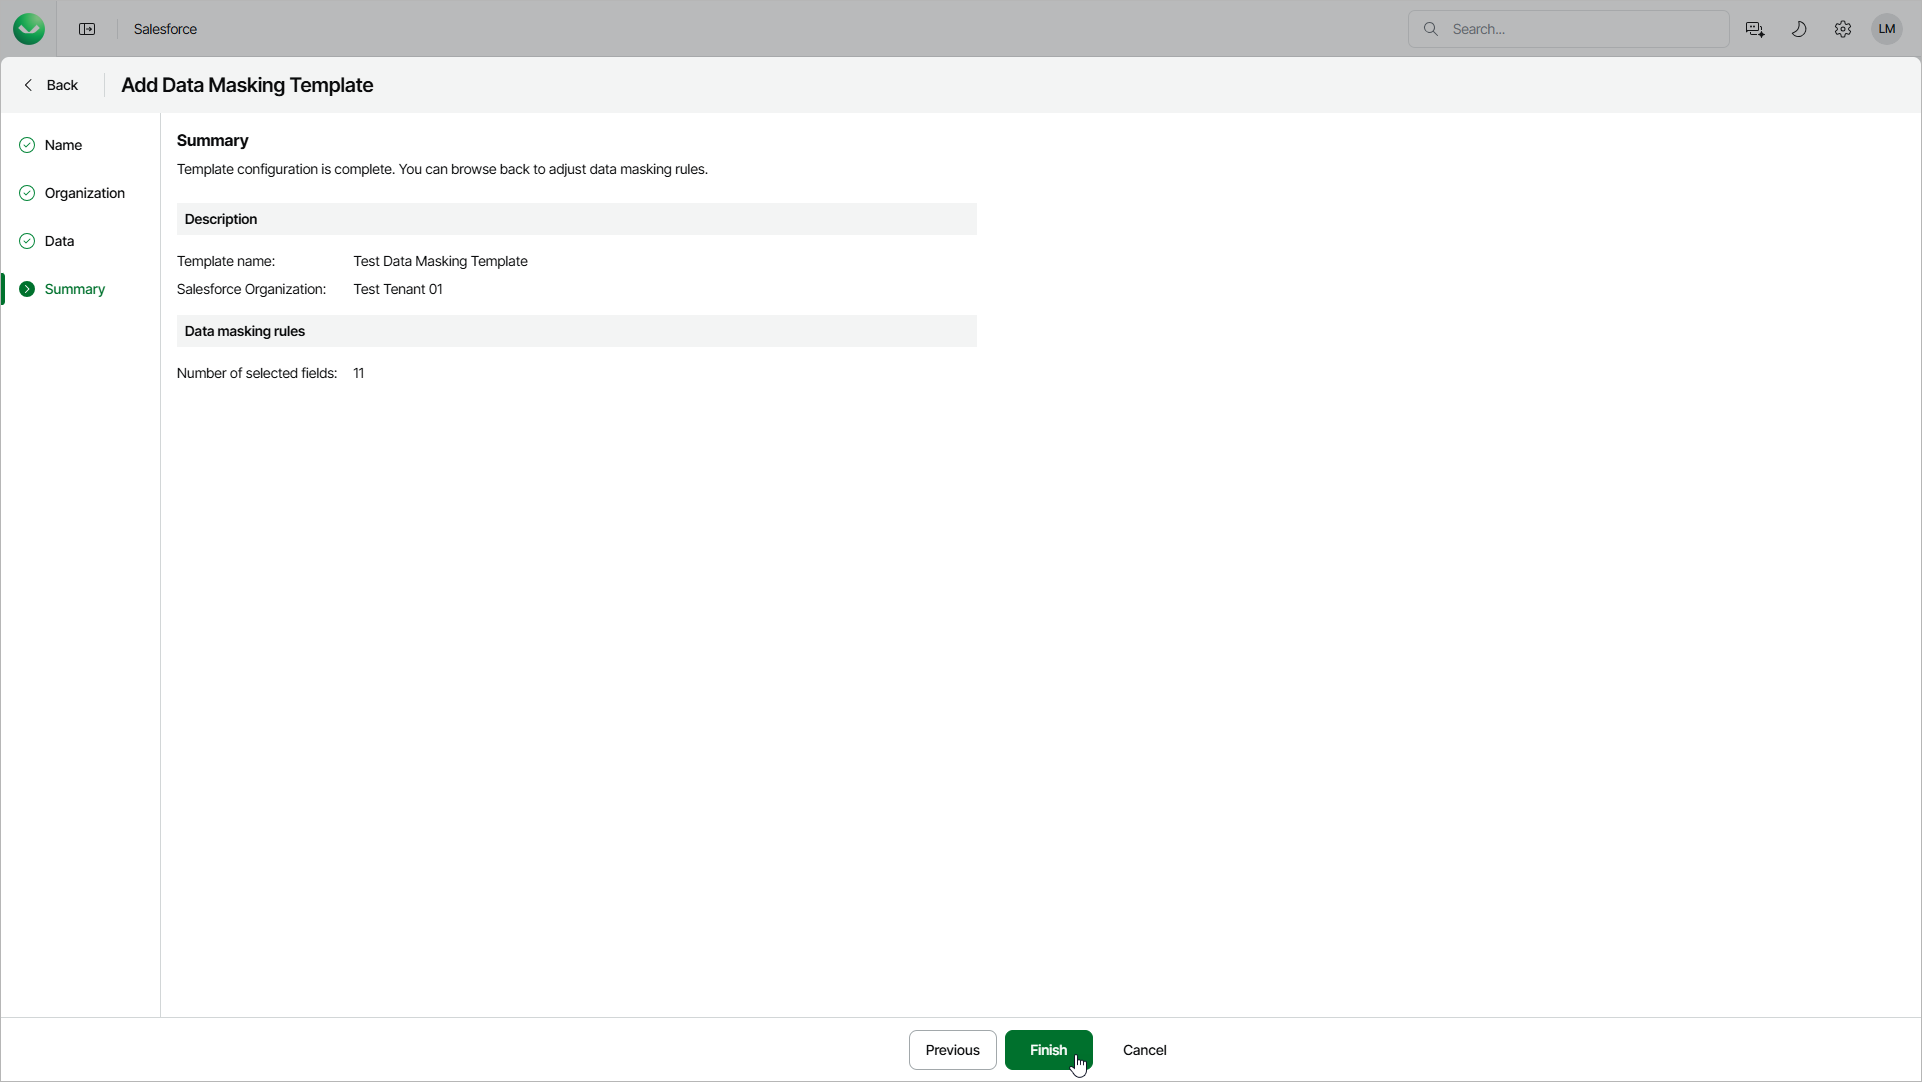Click the Name step checkmark icon

point(27,145)
